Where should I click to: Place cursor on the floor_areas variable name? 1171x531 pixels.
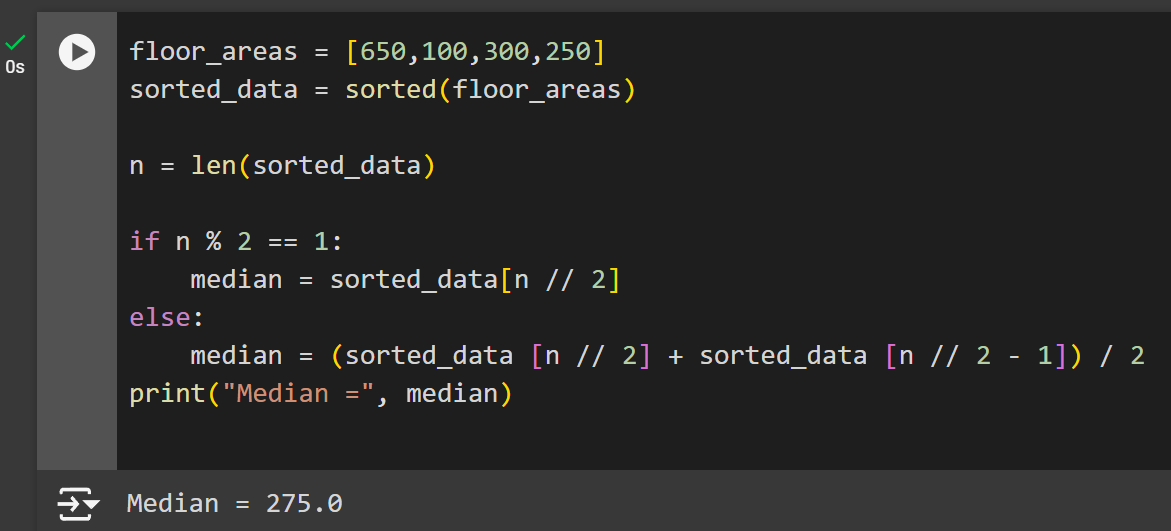click(x=213, y=51)
